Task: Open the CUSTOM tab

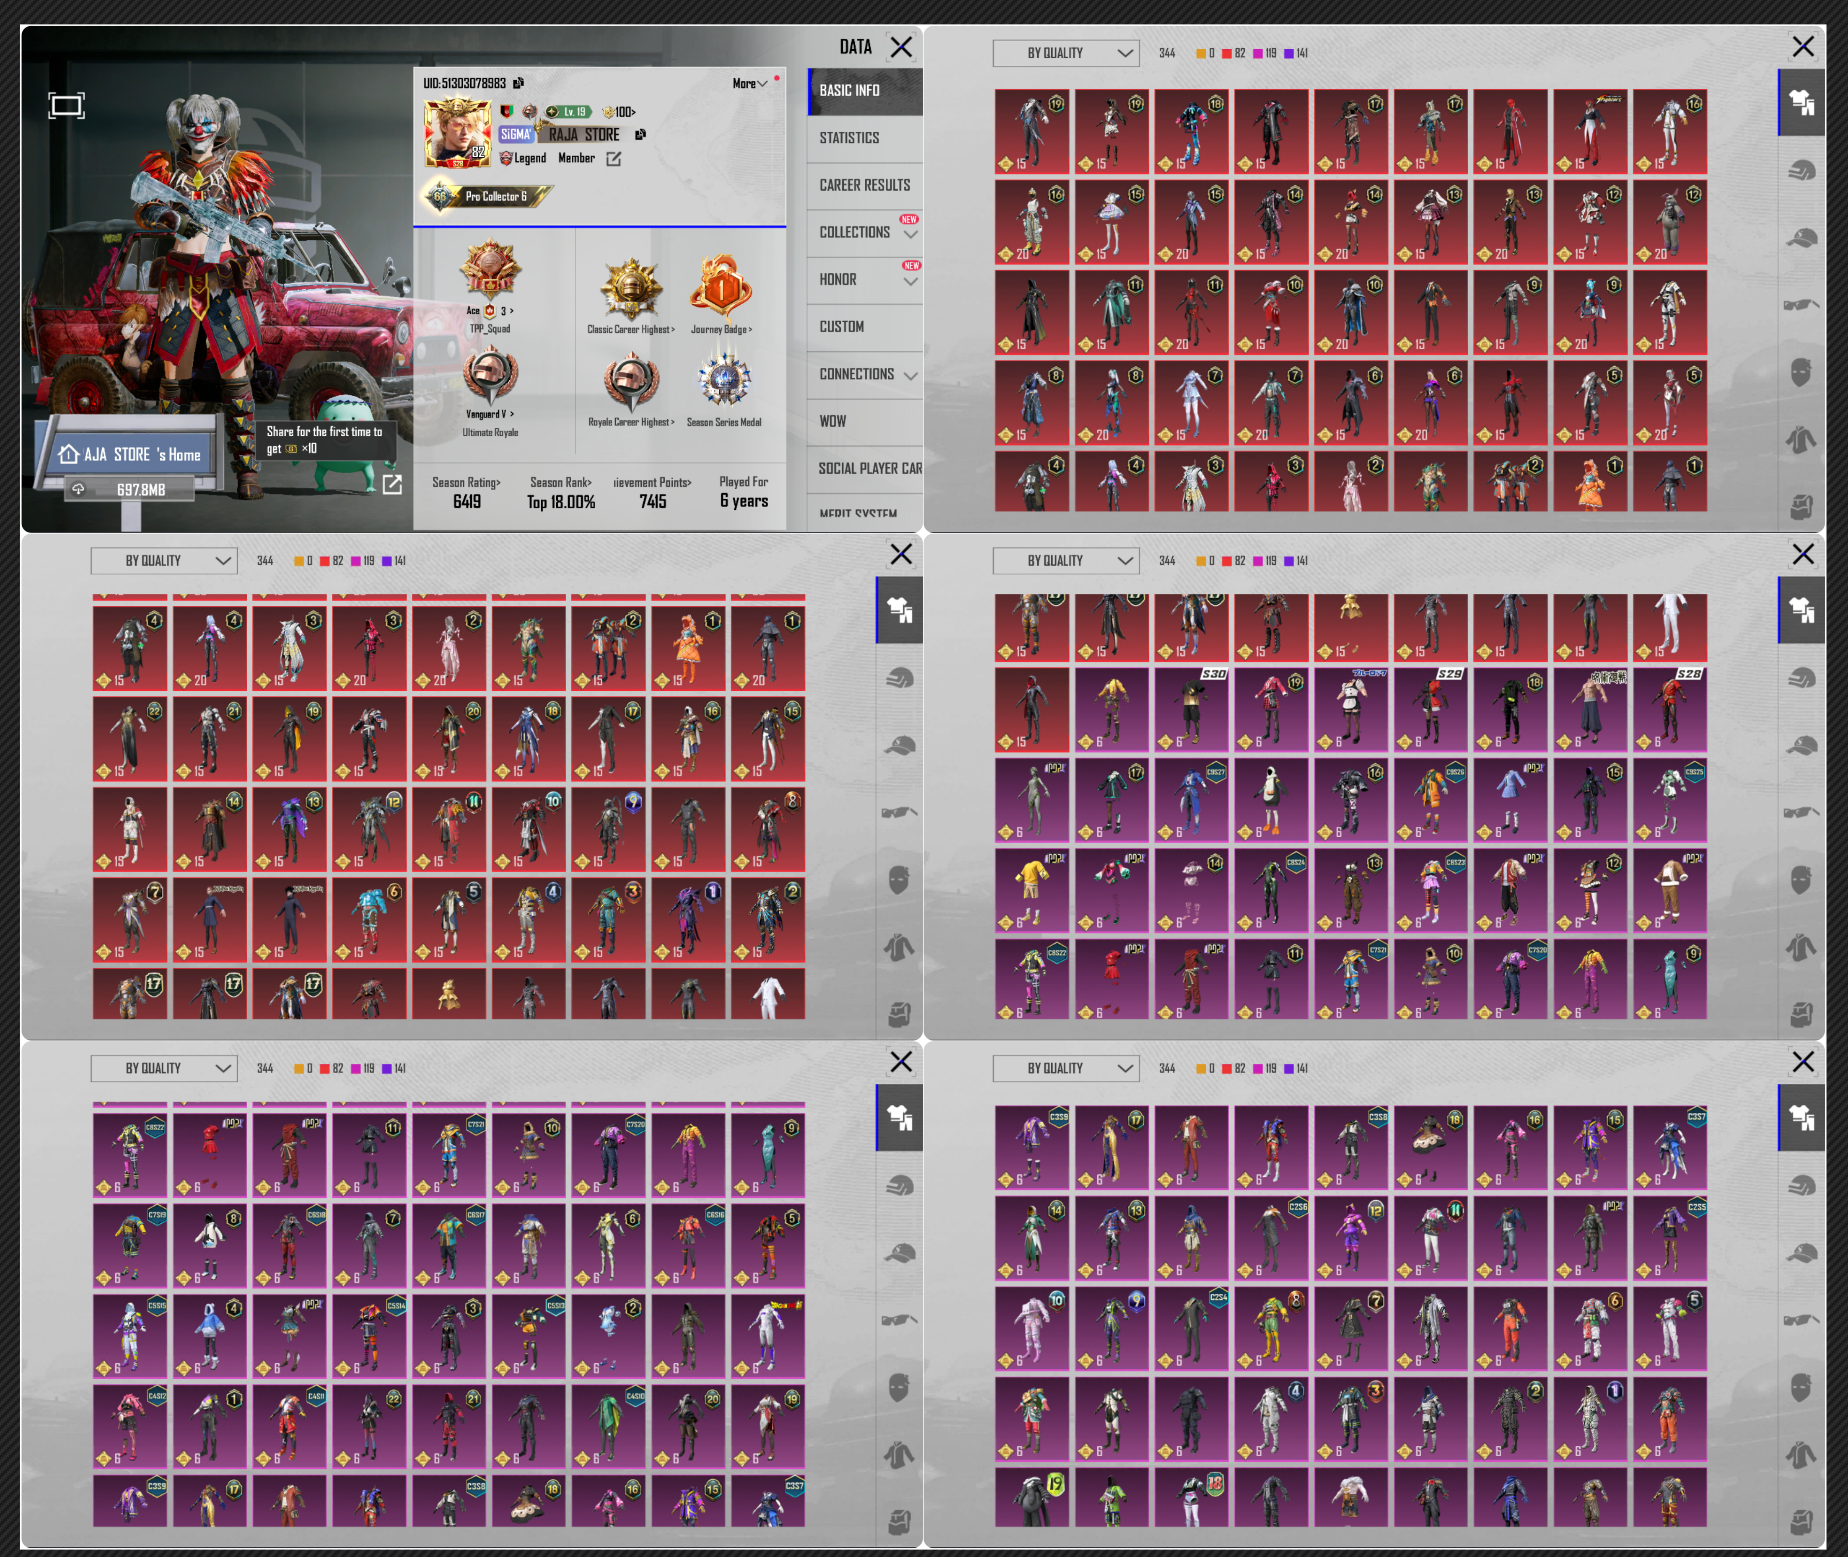Action: click(865, 327)
